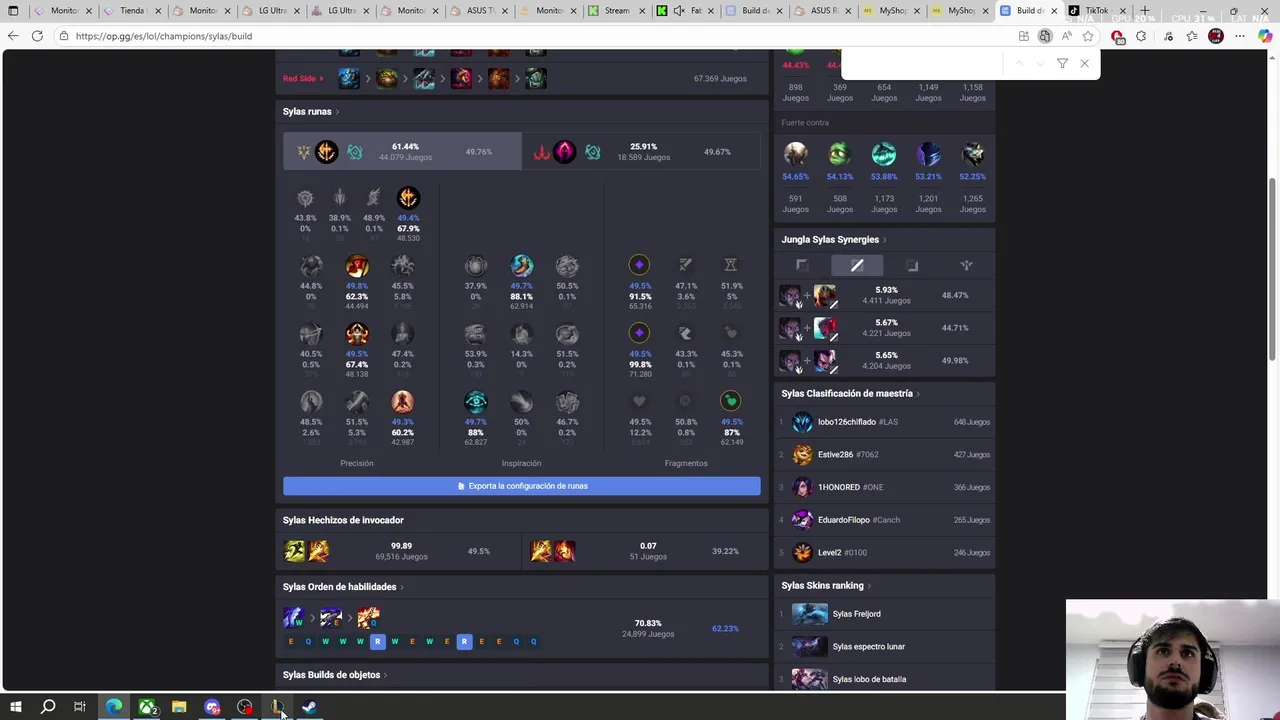Select the 25.91% rune page tab
The width and height of the screenshot is (1280, 720).
pyautogui.click(x=641, y=152)
